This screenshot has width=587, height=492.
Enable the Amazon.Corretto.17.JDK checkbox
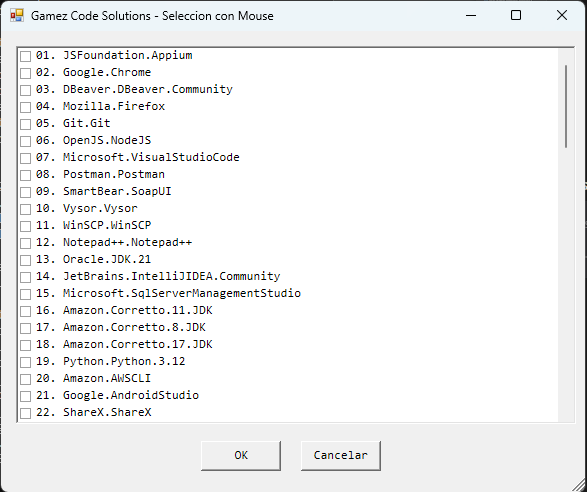(x=25, y=345)
